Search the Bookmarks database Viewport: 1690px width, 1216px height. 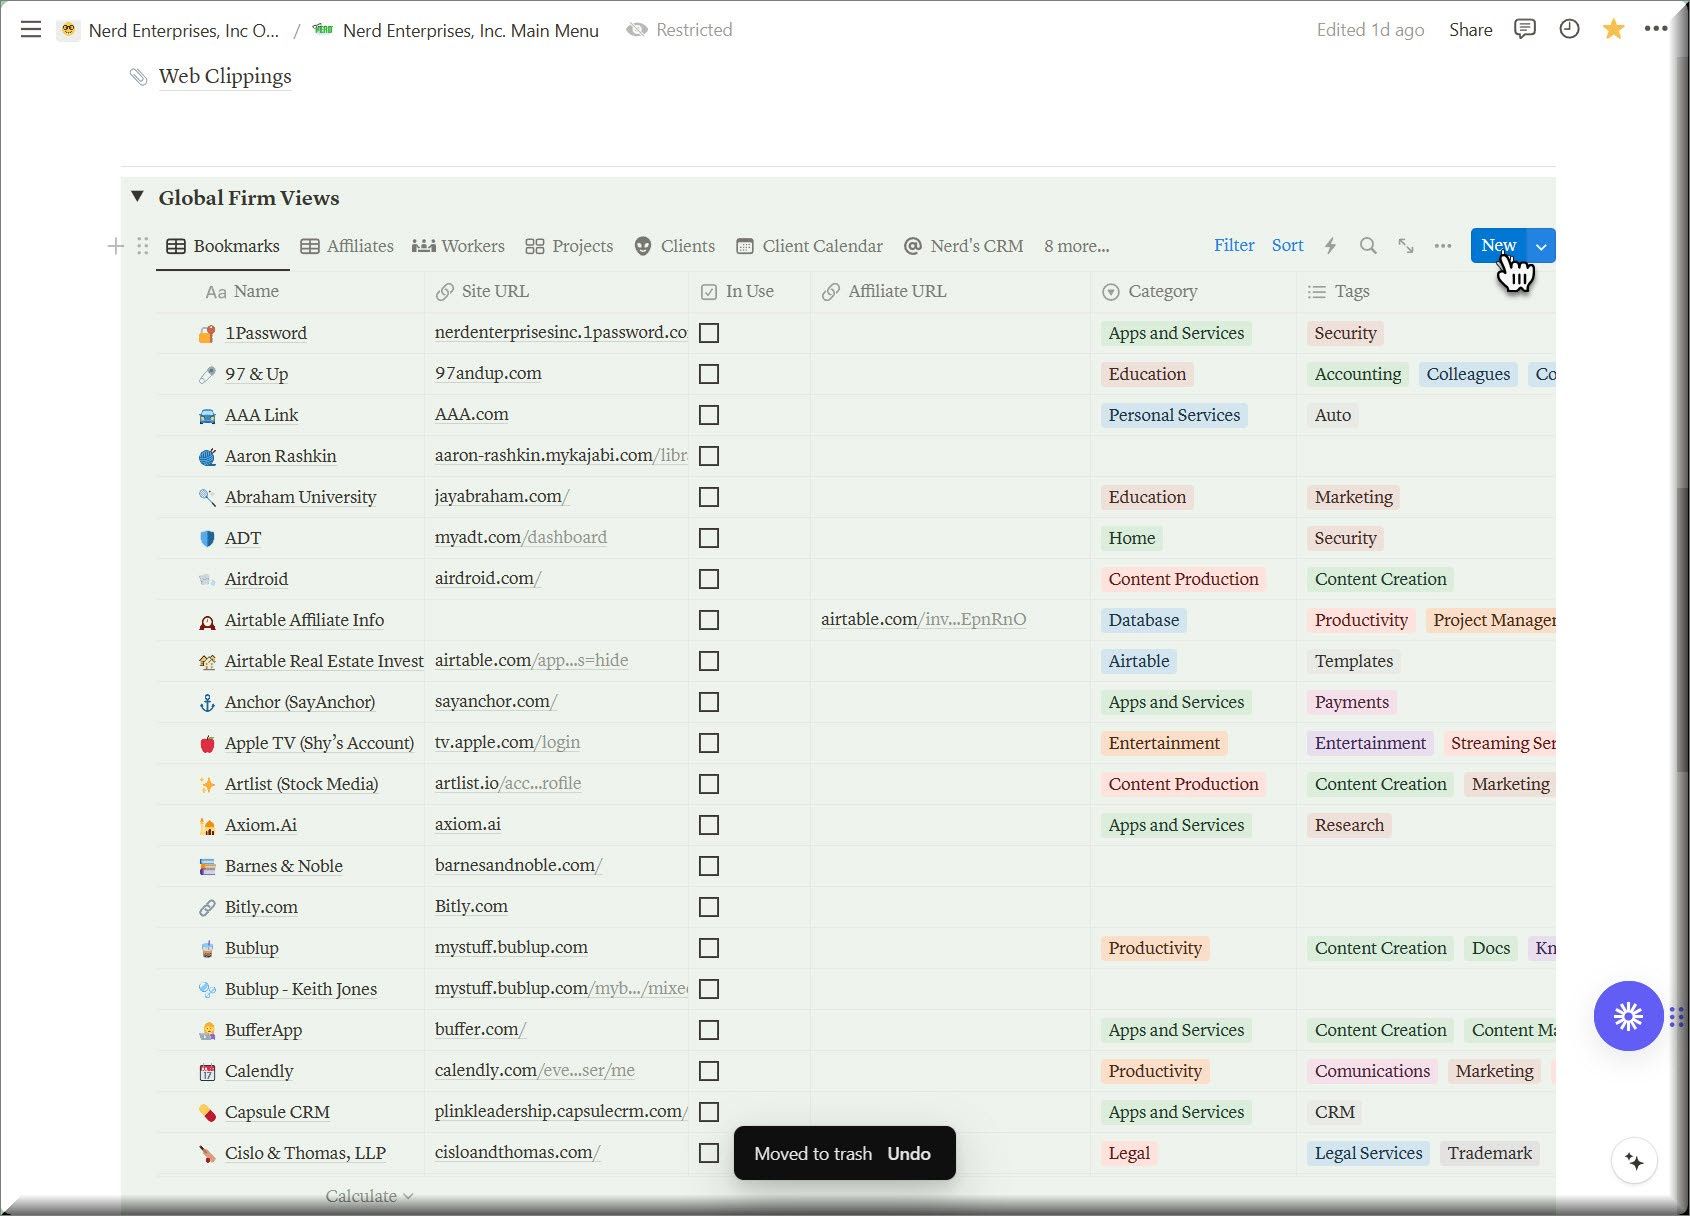1368,246
